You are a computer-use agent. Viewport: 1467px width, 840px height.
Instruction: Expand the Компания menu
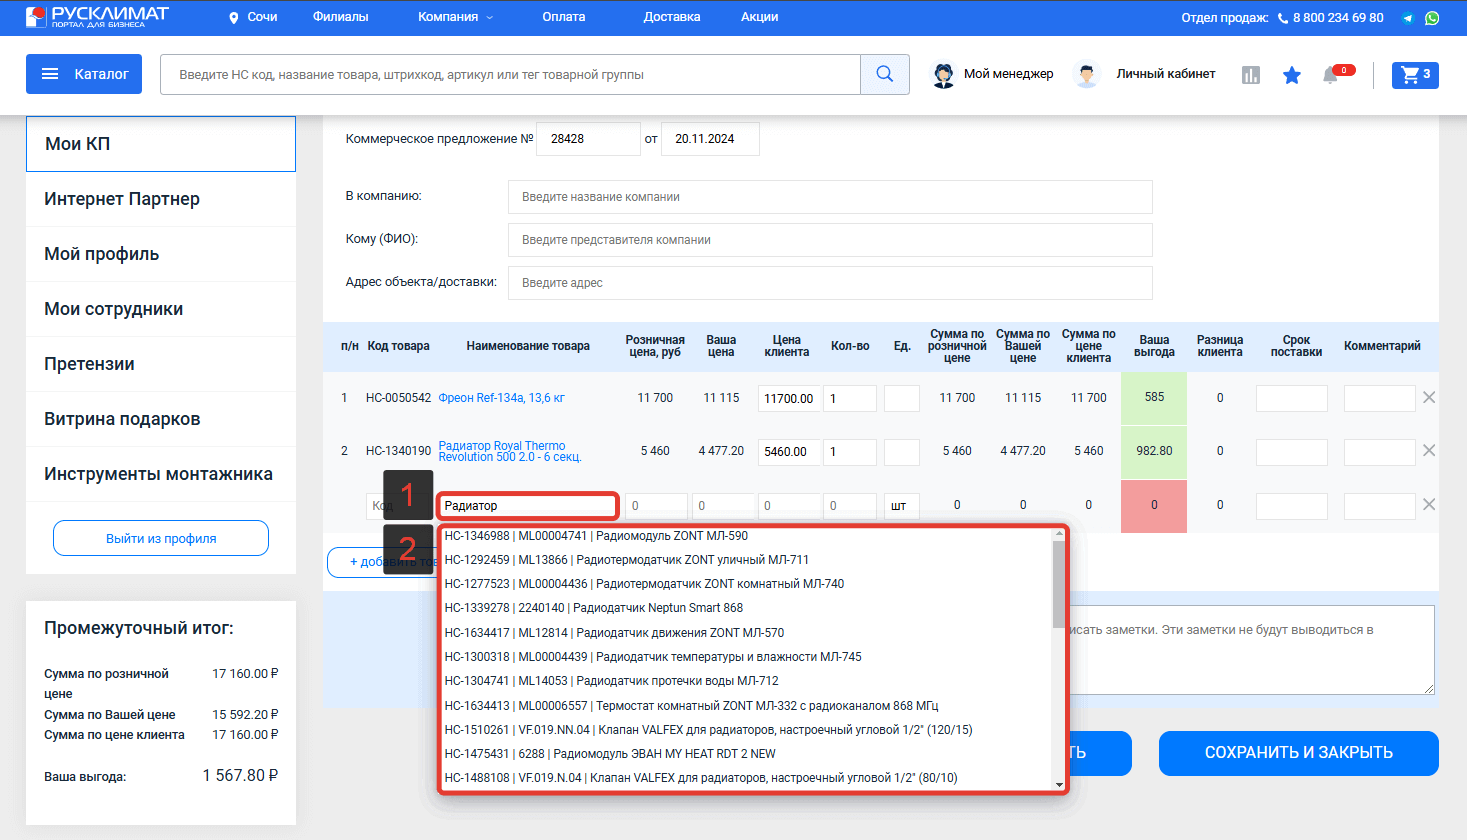coord(455,17)
